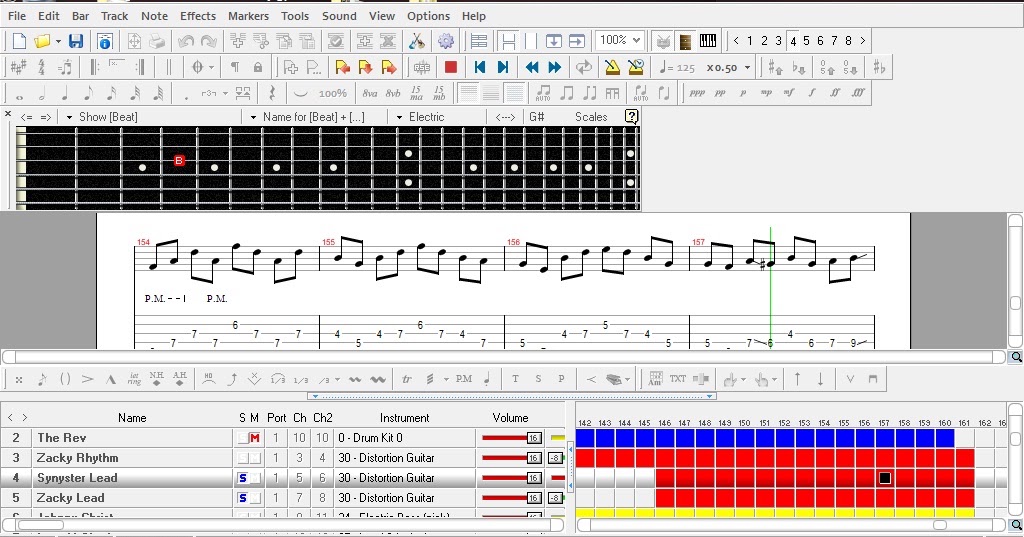The image size is (1024, 537).
Task: Open the 100% zoom dropdown
Action: click(x=620, y=41)
